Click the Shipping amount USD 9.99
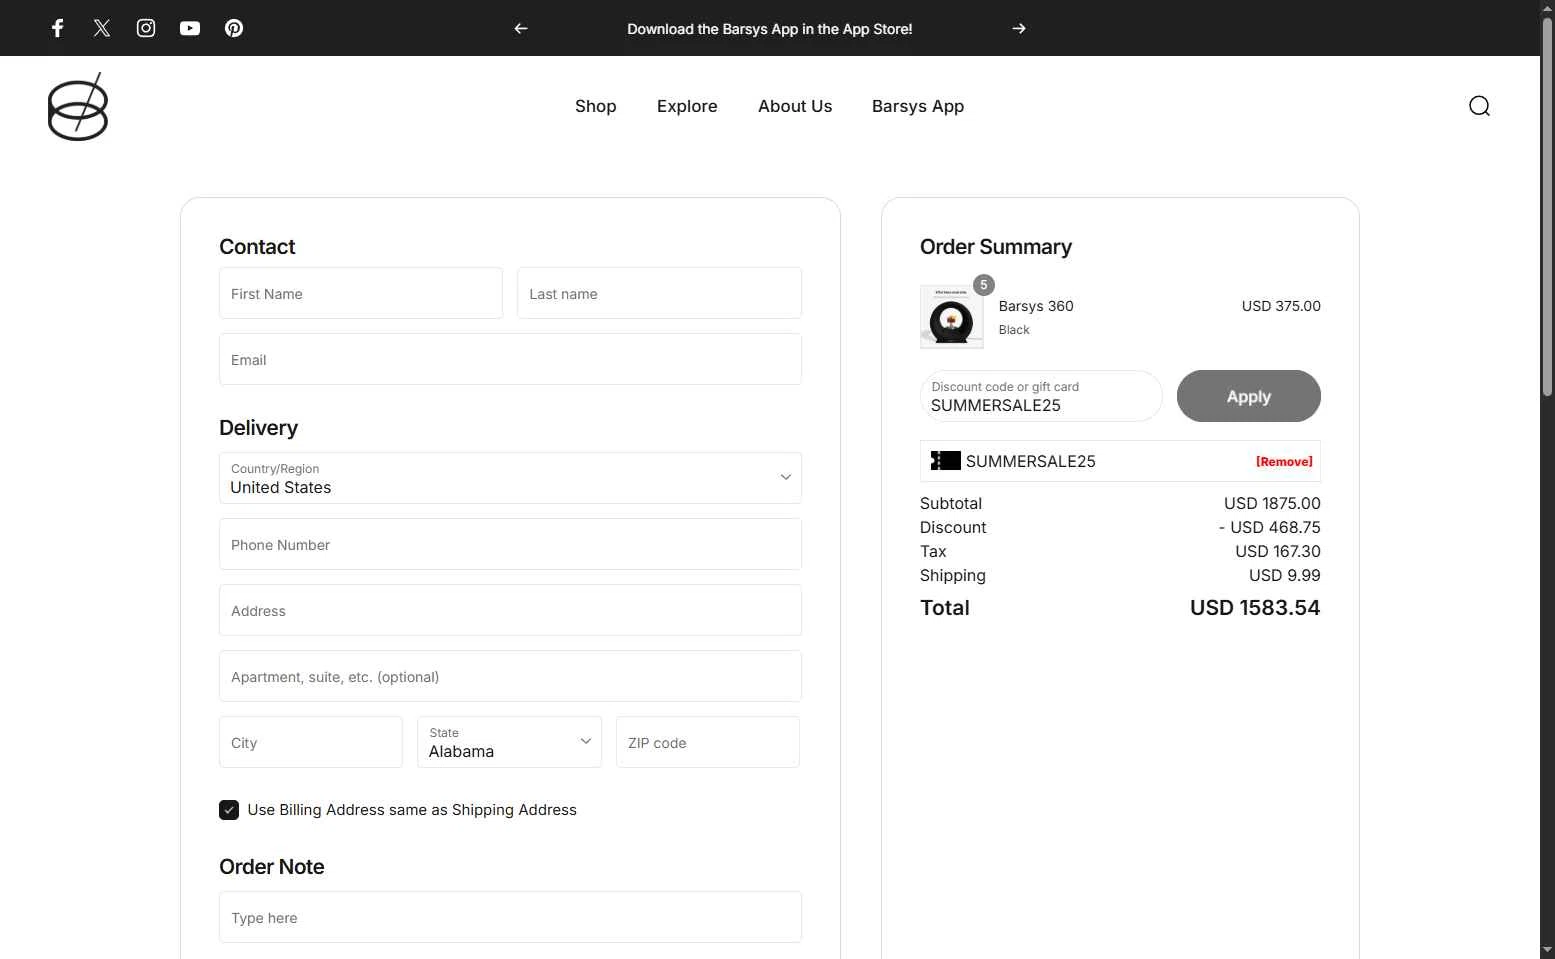This screenshot has width=1555, height=959. (x=1285, y=575)
